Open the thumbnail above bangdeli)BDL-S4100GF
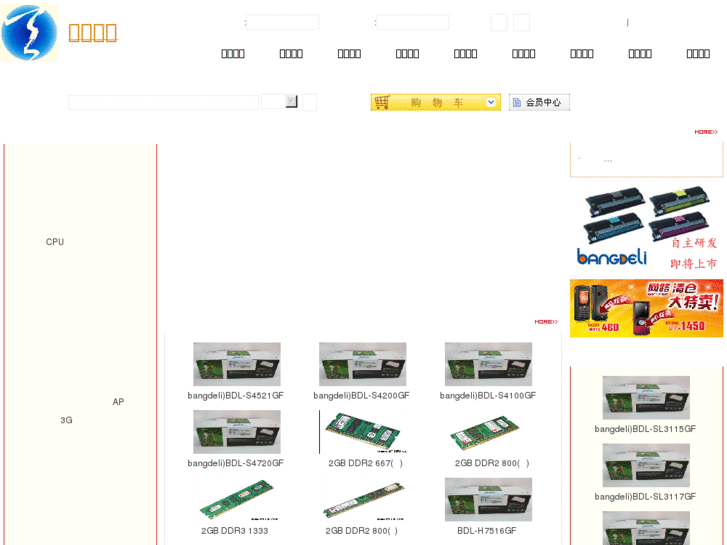Screen dimensions: 727x545 (488, 364)
